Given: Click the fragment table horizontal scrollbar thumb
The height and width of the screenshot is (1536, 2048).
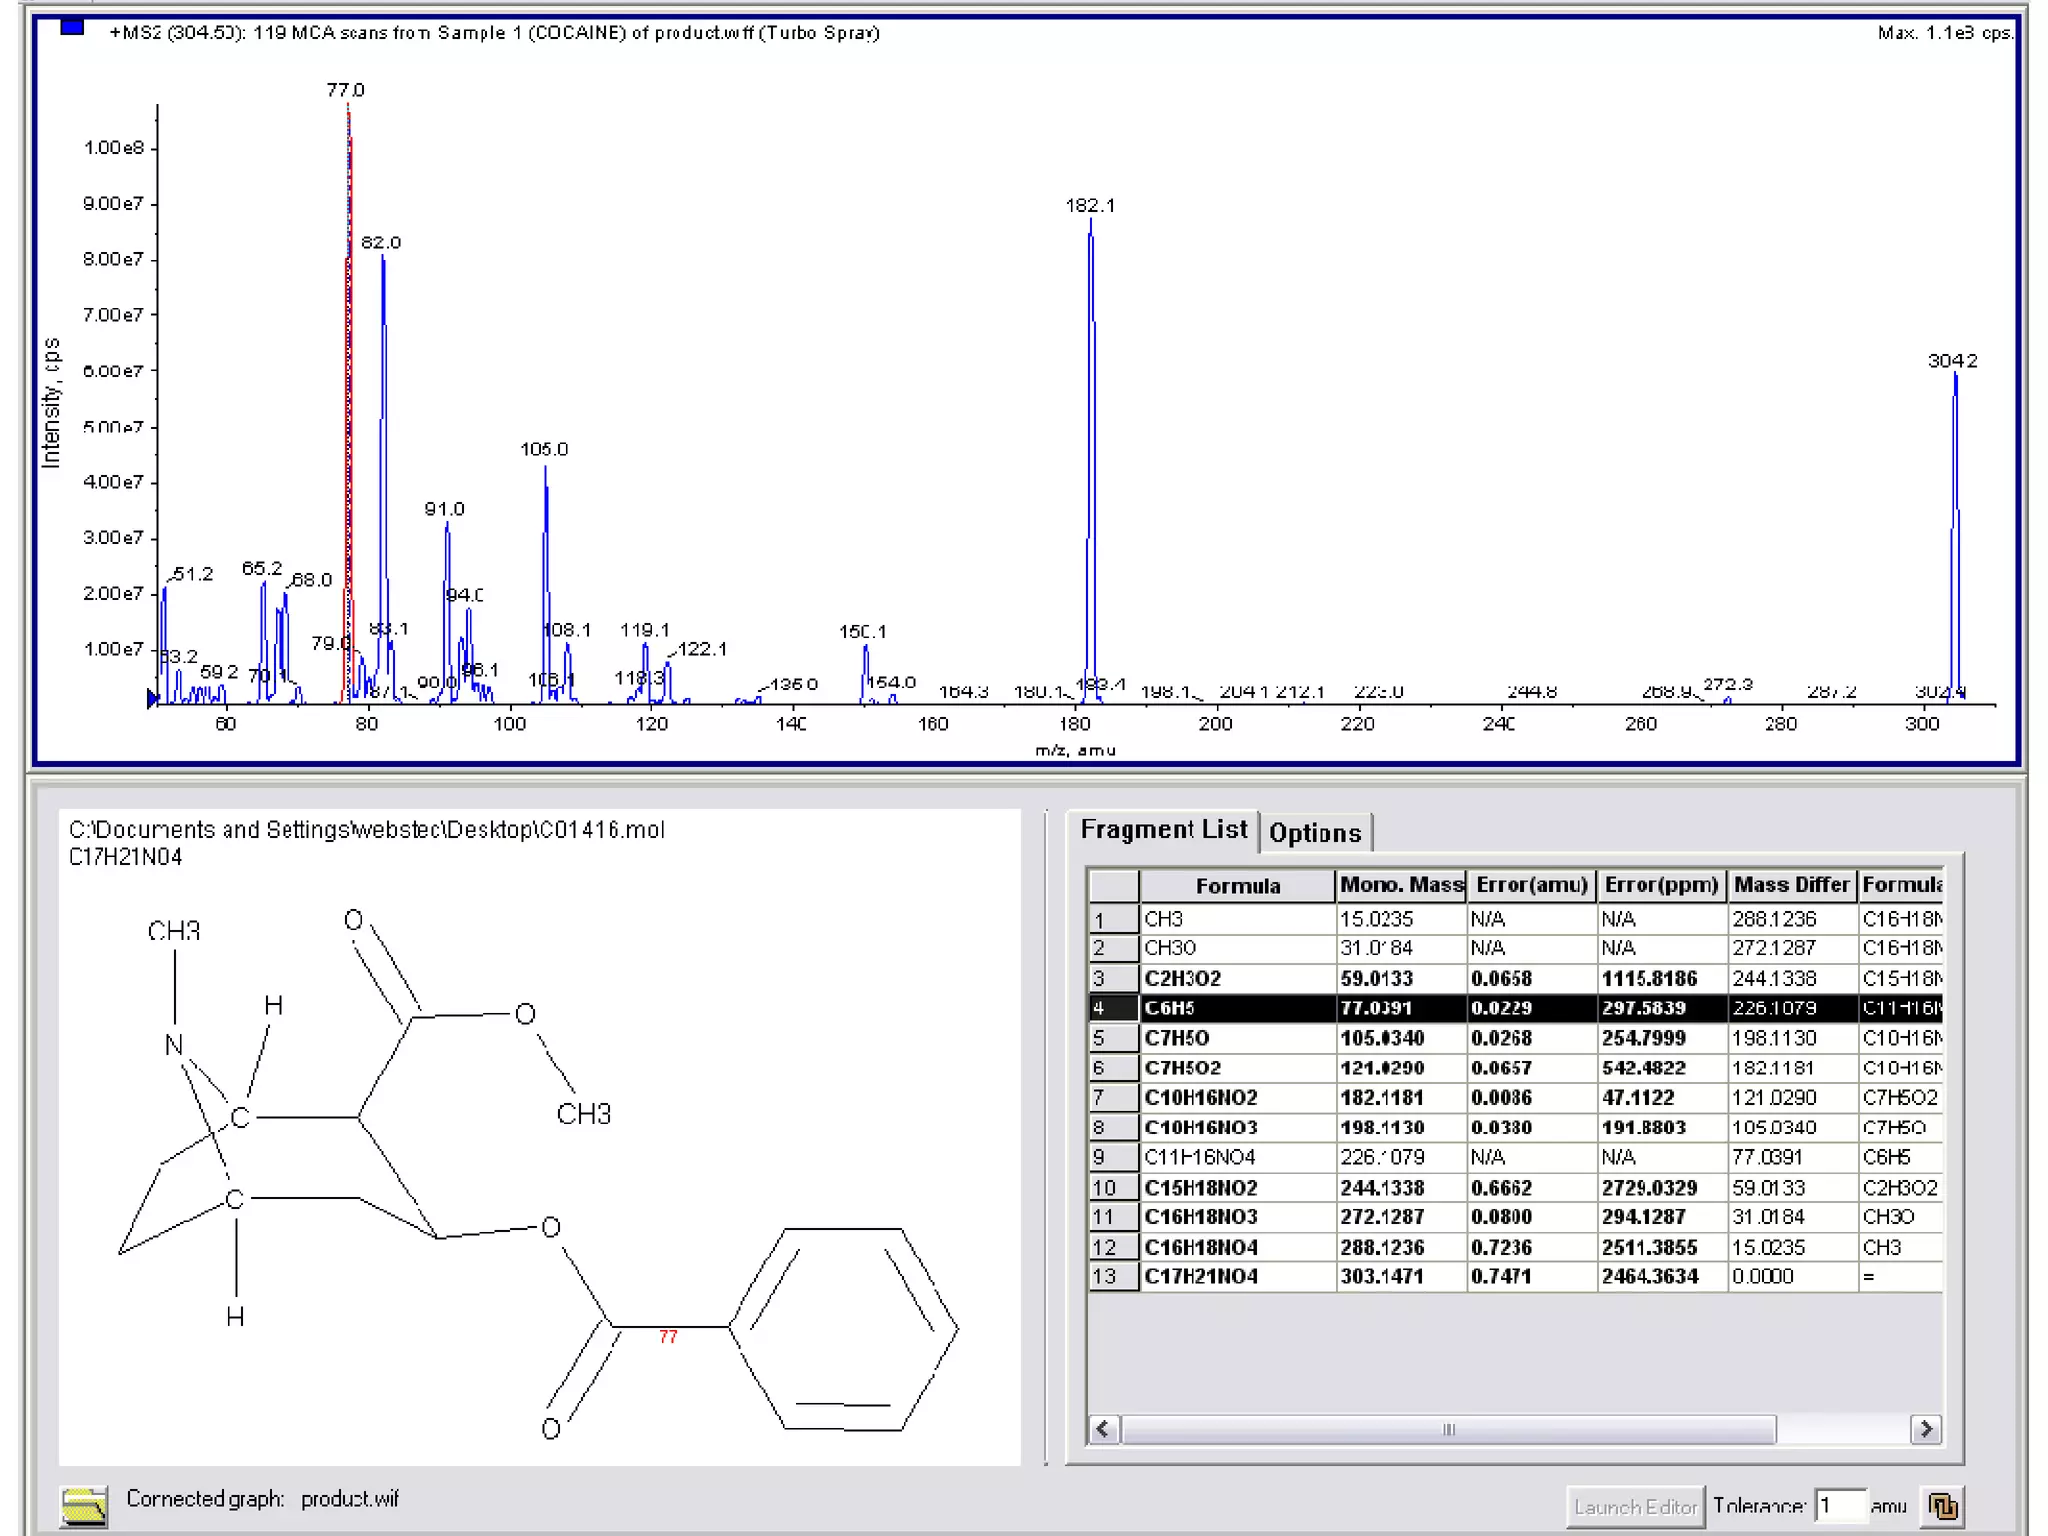Looking at the screenshot, I should tap(1447, 1429).
